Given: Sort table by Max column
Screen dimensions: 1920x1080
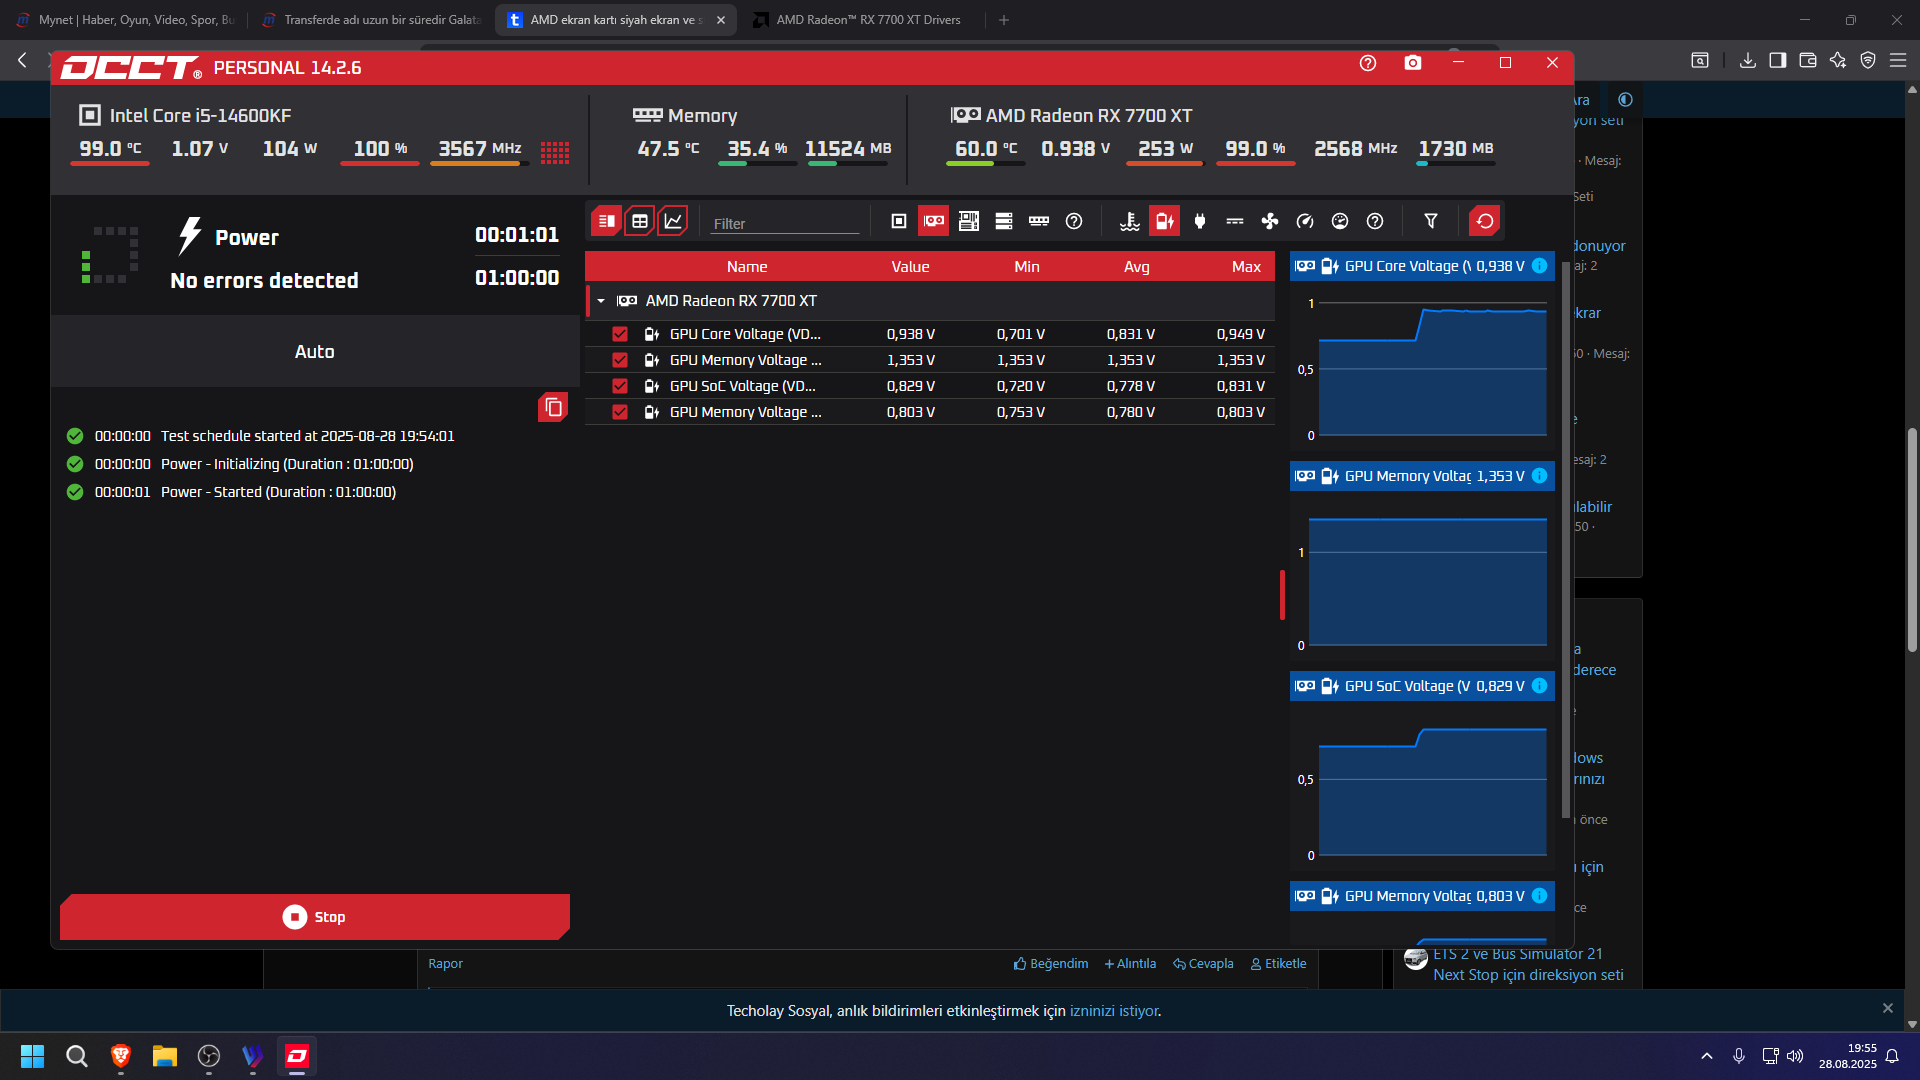Looking at the screenshot, I should pos(1246,267).
